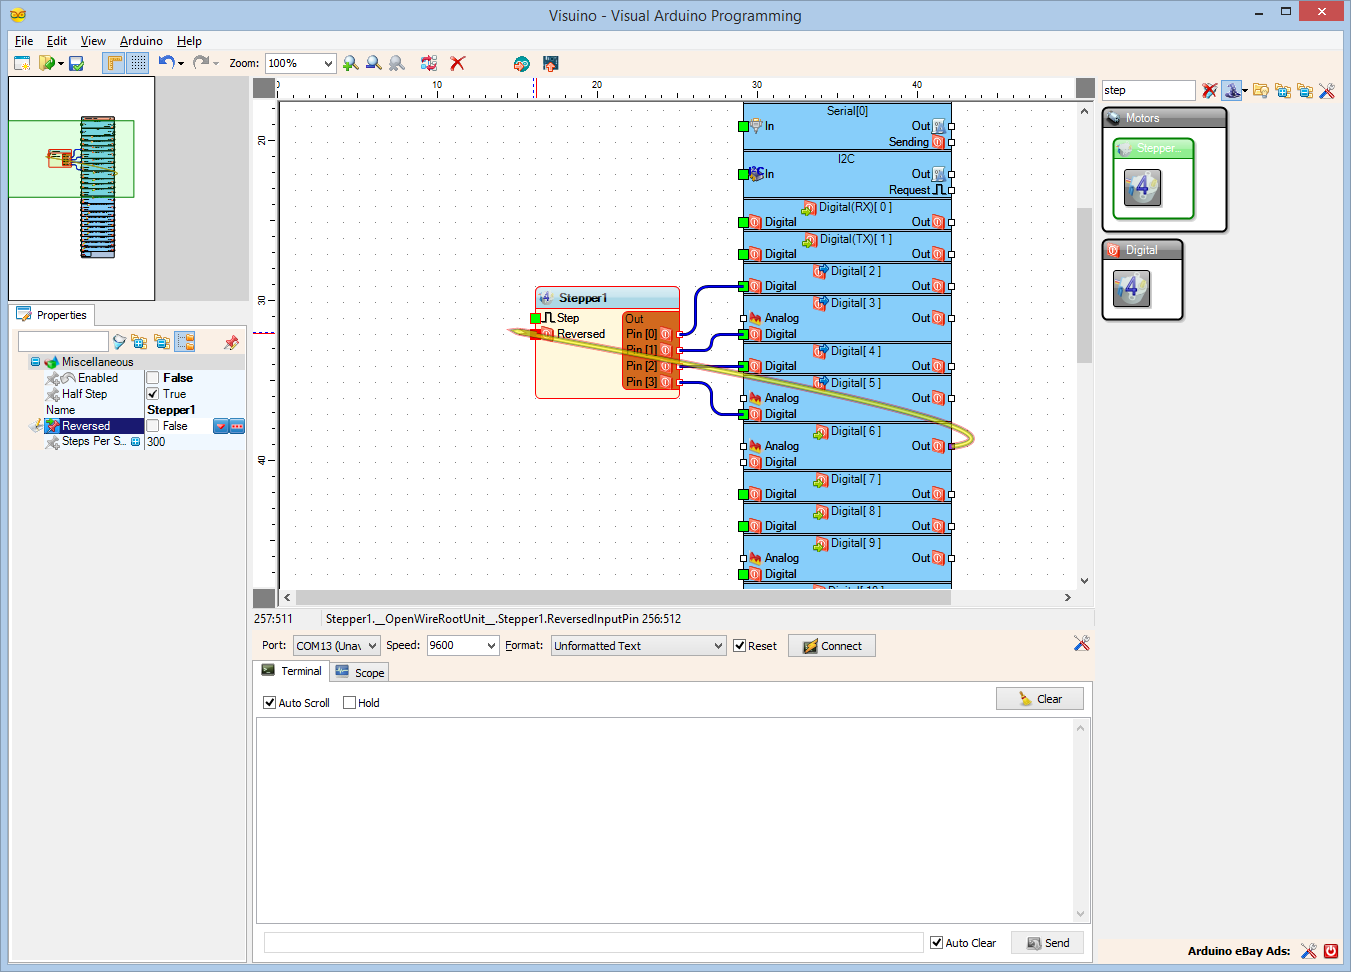Delete selected component with red X toolbar icon
The height and width of the screenshot is (972, 1351).
(457, 63)
